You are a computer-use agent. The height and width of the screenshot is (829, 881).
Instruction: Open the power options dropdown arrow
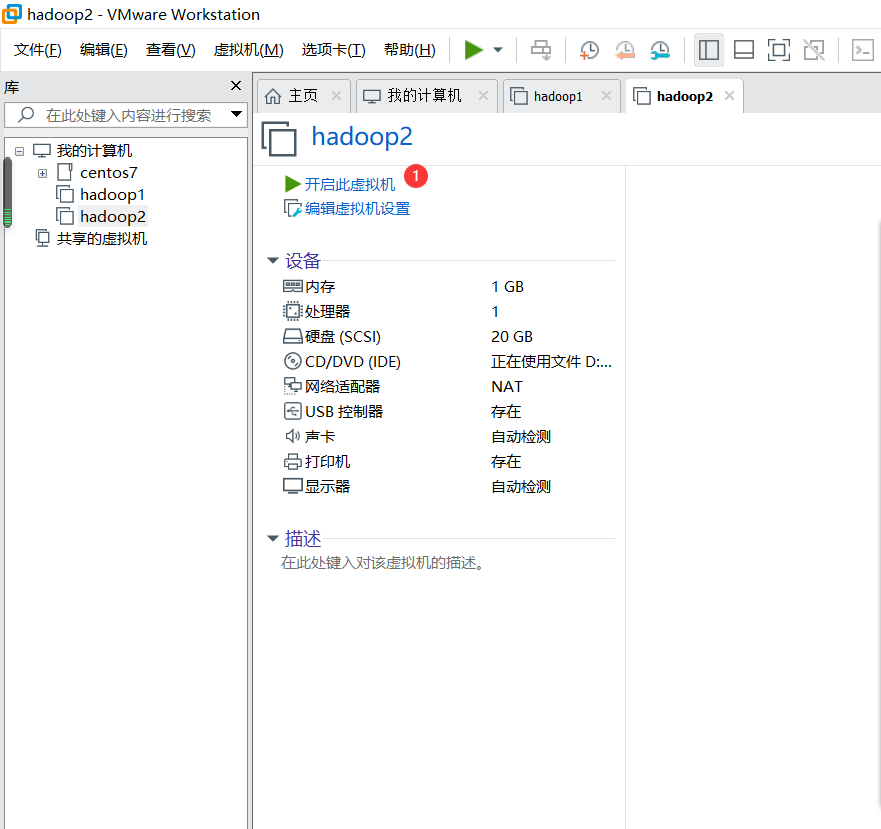498,50
